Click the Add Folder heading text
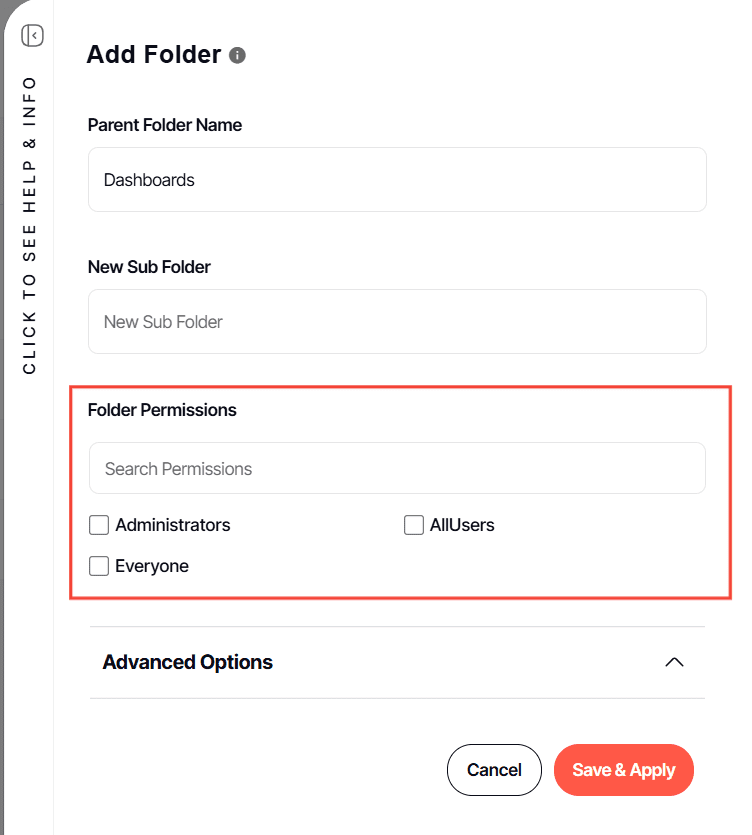Image resolution: width=752 pixels, height=835 pixels. click(x=153, y=55)
